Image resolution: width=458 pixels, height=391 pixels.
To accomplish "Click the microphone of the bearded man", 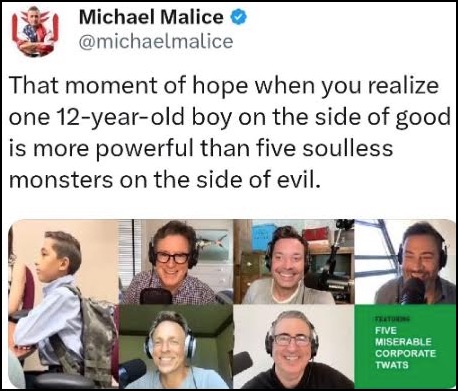I will [413, 291].
